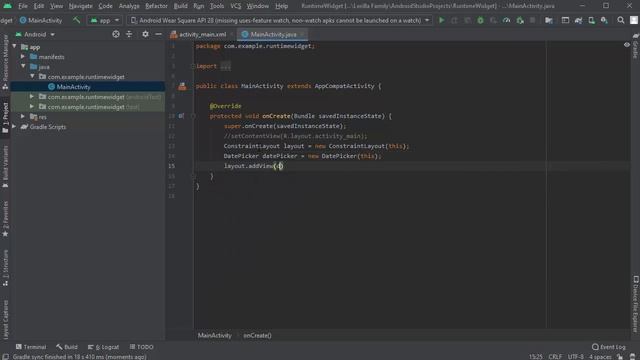Viewport: 640px width, 360px height.
Task: Expand the manifests folder
Action: tap(23, 57)
